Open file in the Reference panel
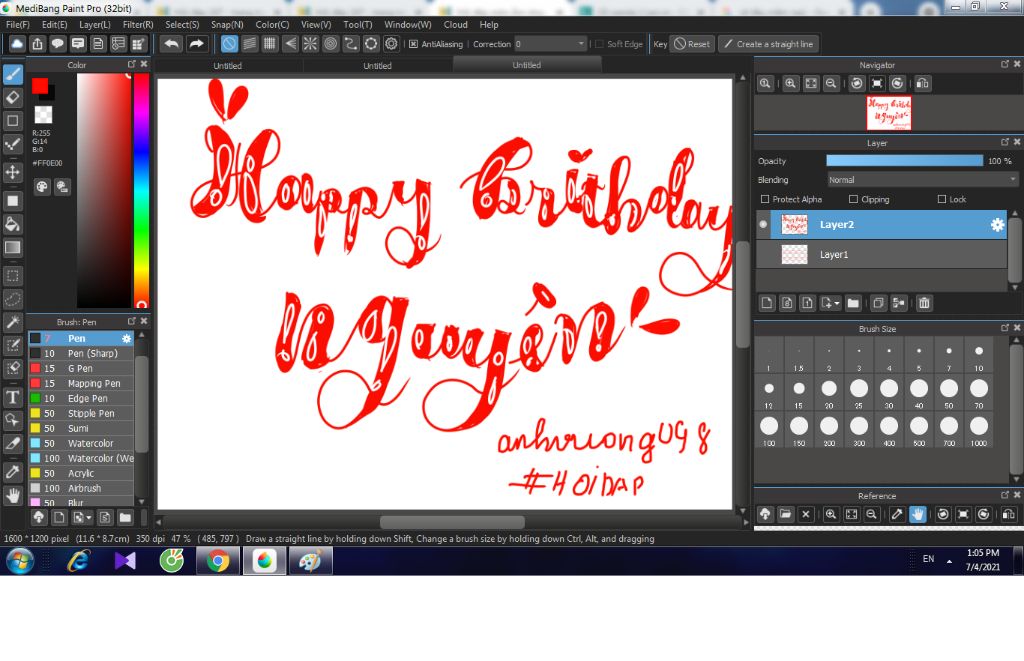Screen dimensions: 1024x661 [x=785, y=515]
